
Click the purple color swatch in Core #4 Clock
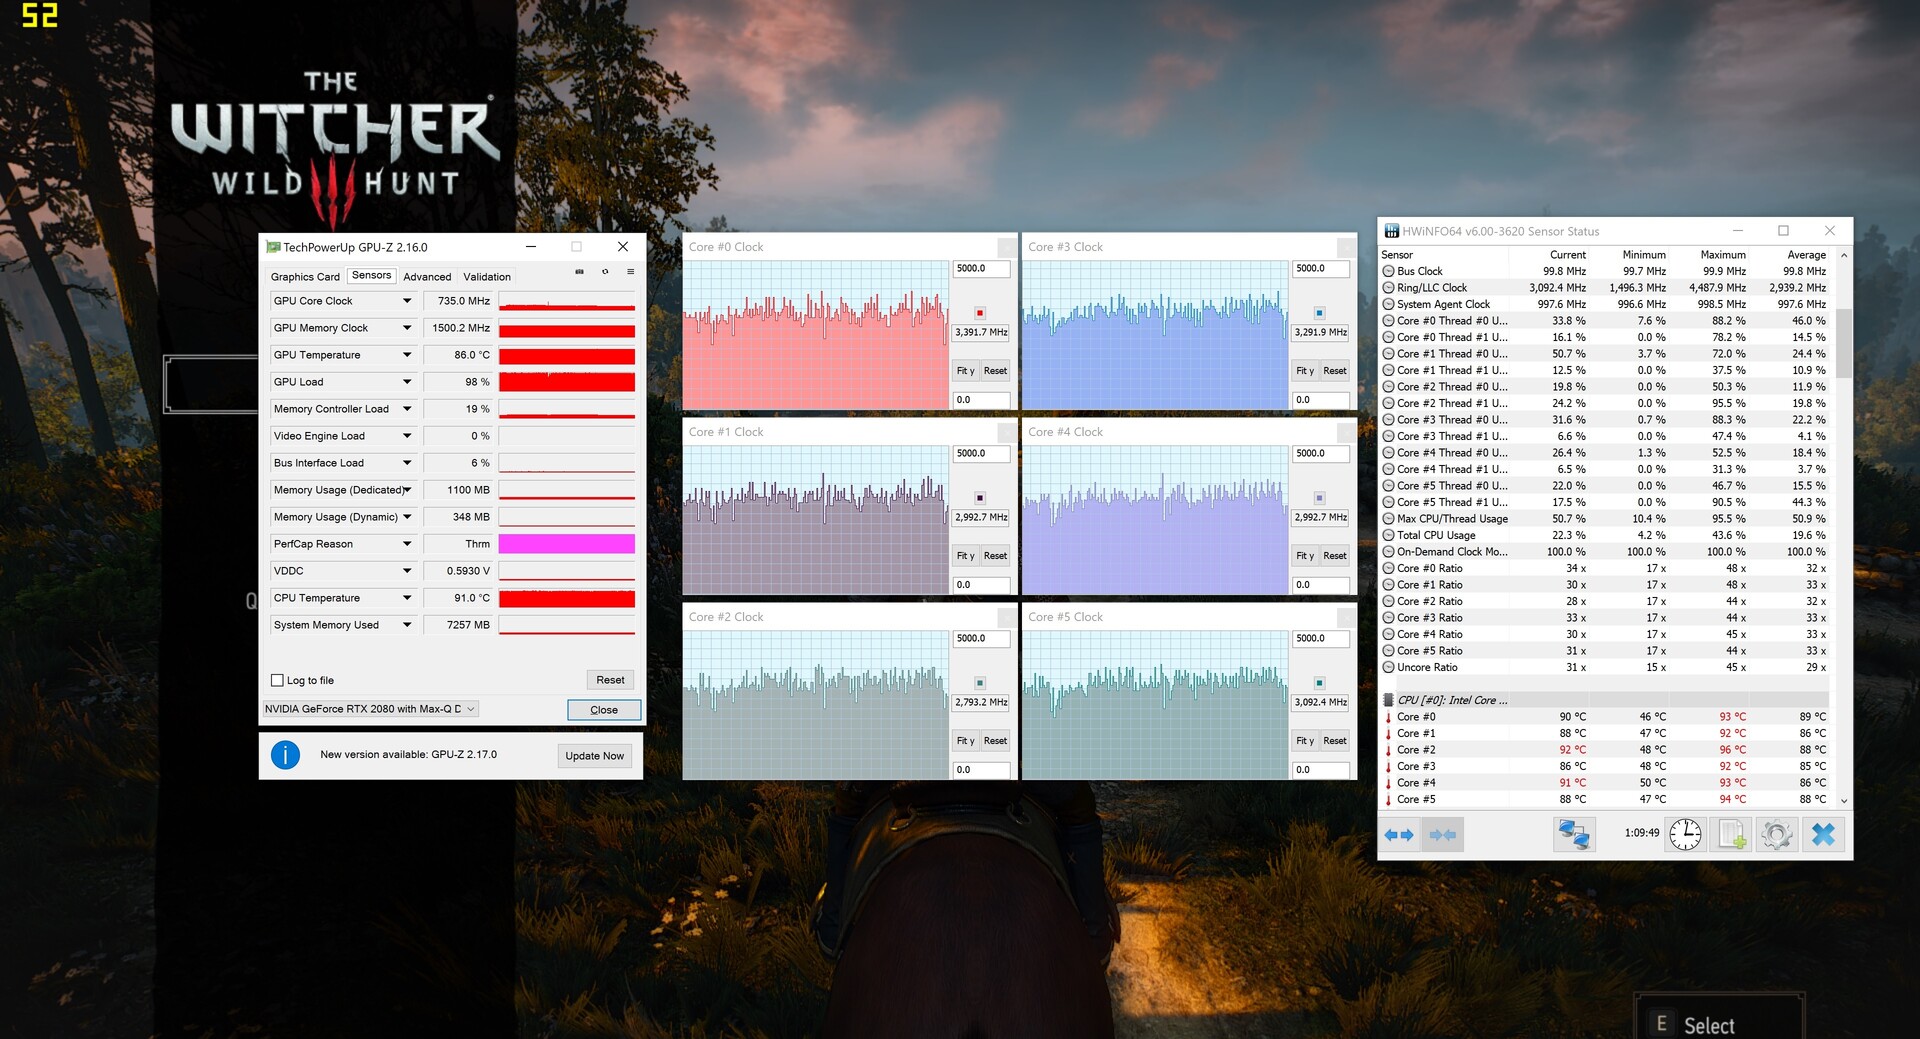click(x=1319, y=498)
